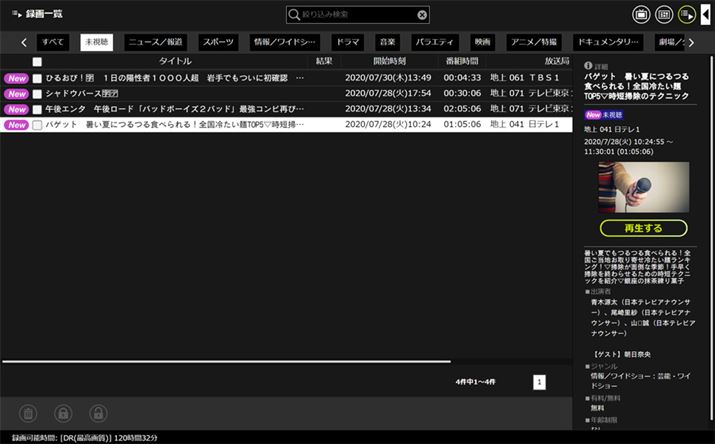Switch to the ドラマ tab
The image size is (715, 444).
tap(347, 42)
